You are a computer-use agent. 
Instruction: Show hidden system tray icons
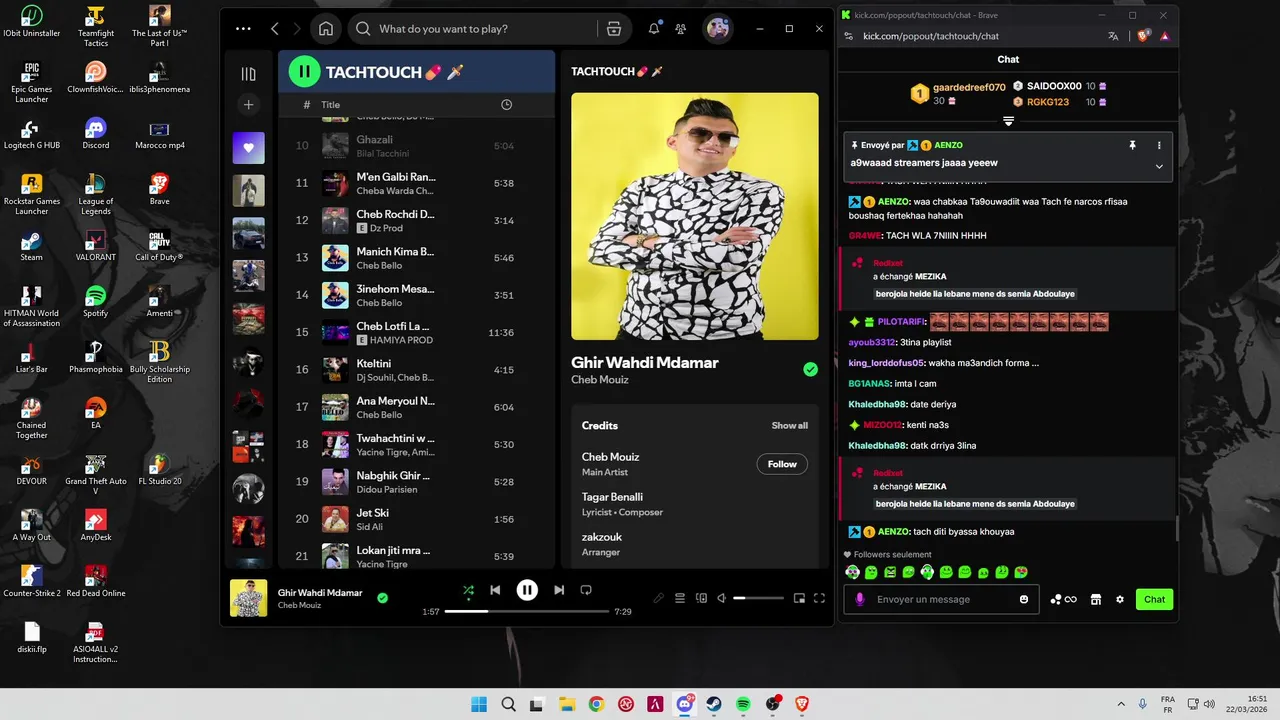point(1120,704)
